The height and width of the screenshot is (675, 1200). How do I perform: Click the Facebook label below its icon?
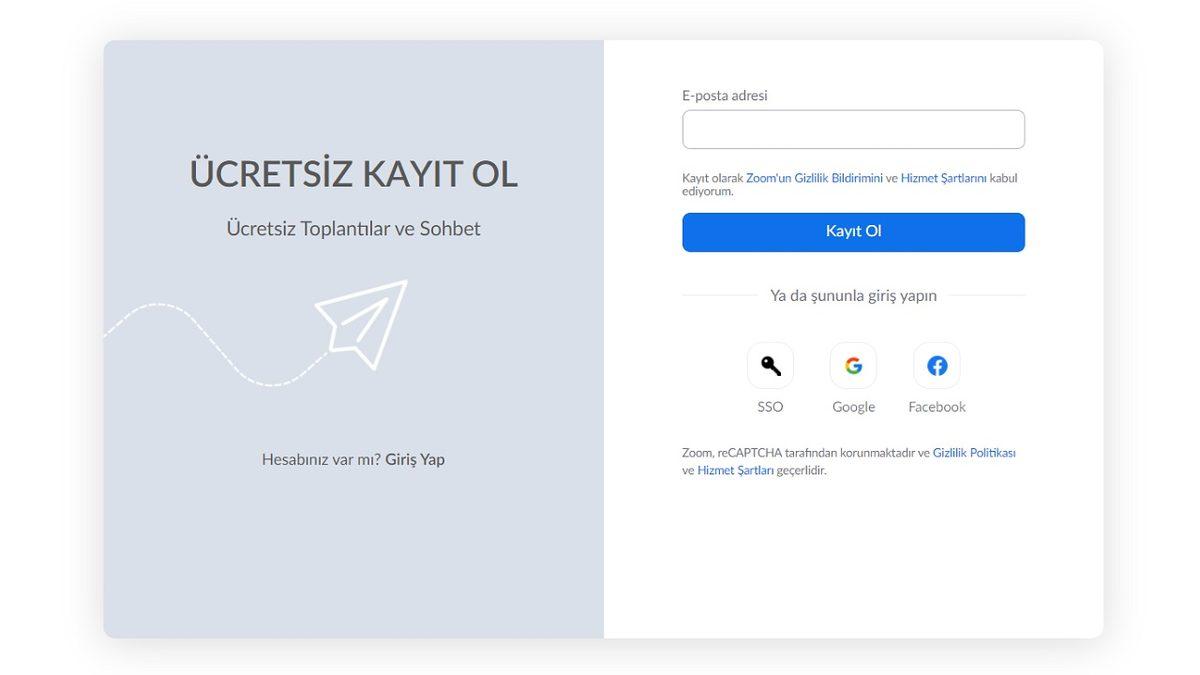(936, 406)
